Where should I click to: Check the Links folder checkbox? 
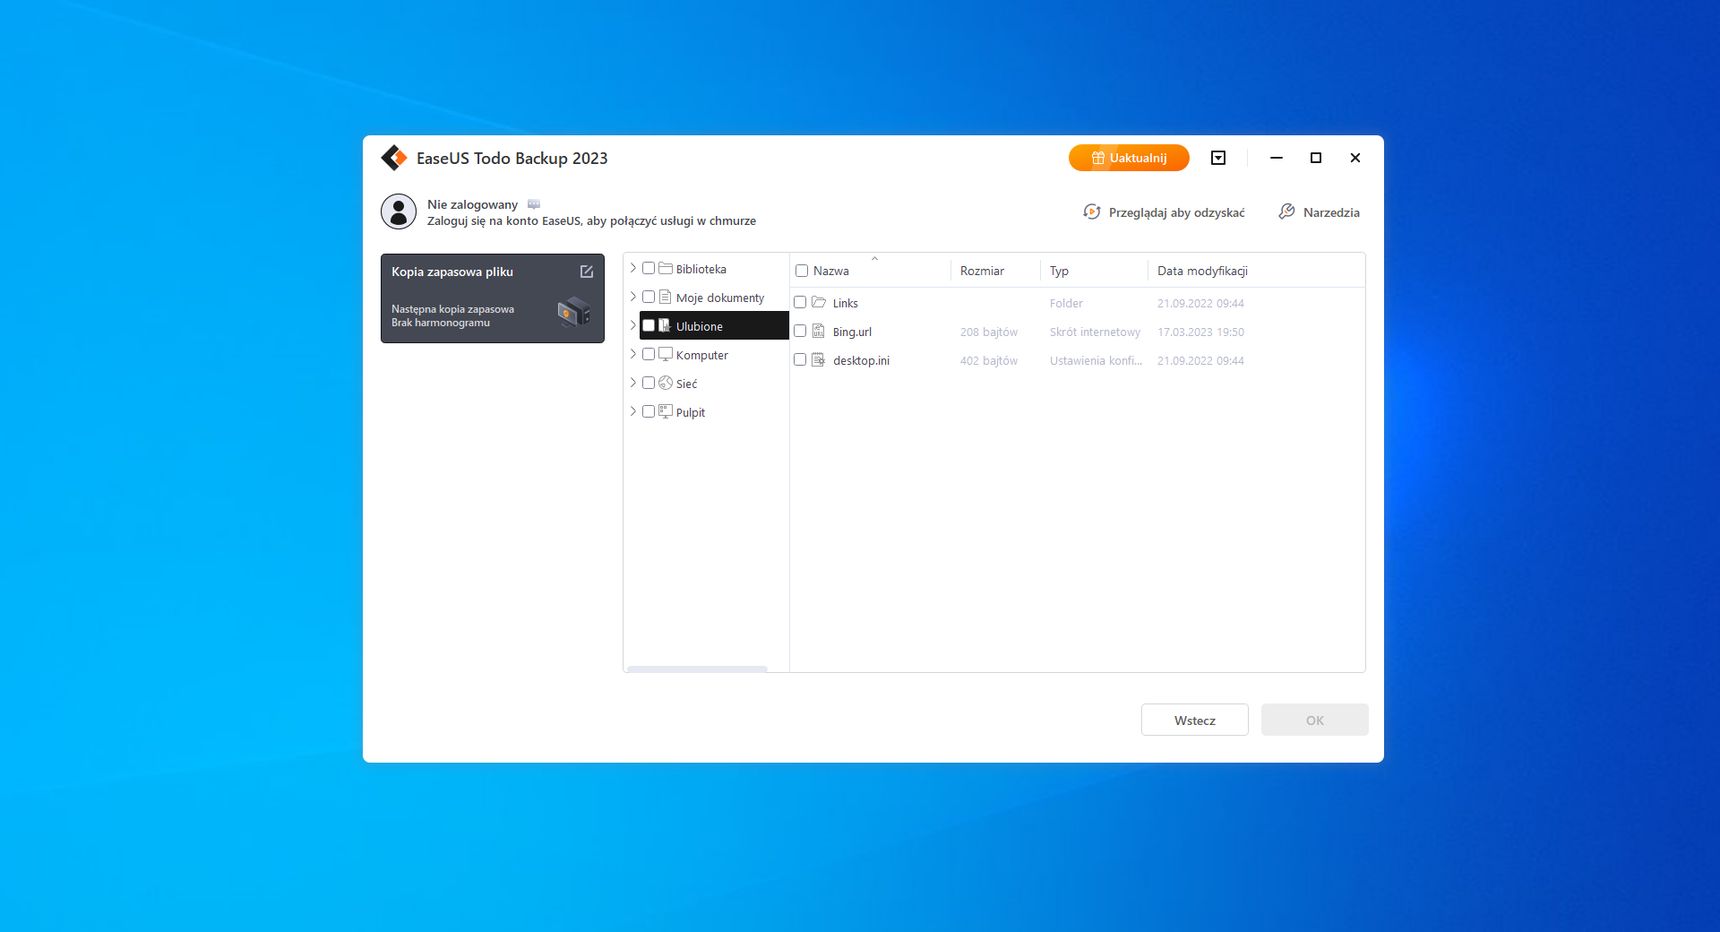click(x=800, y=302)
